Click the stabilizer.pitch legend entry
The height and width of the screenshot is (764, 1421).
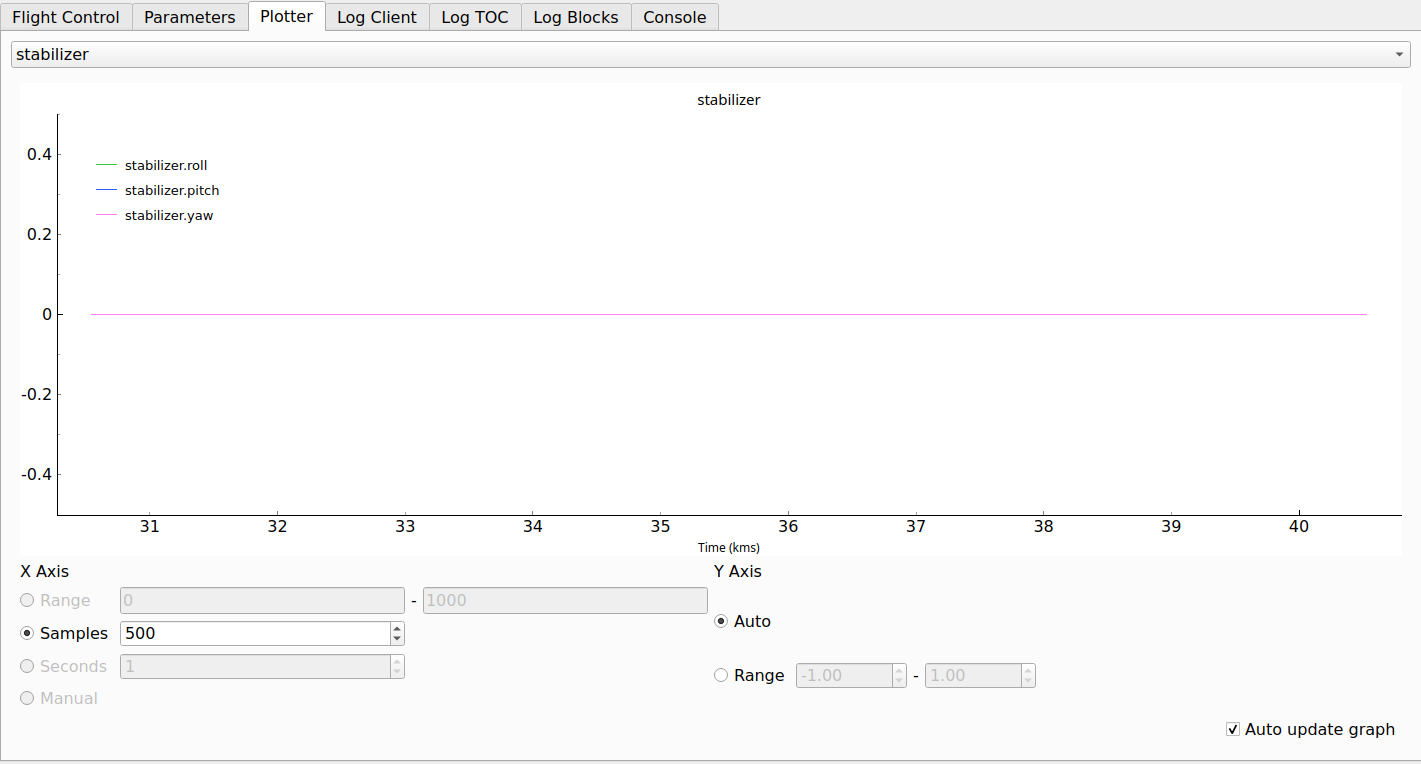(x=171, y=191)
